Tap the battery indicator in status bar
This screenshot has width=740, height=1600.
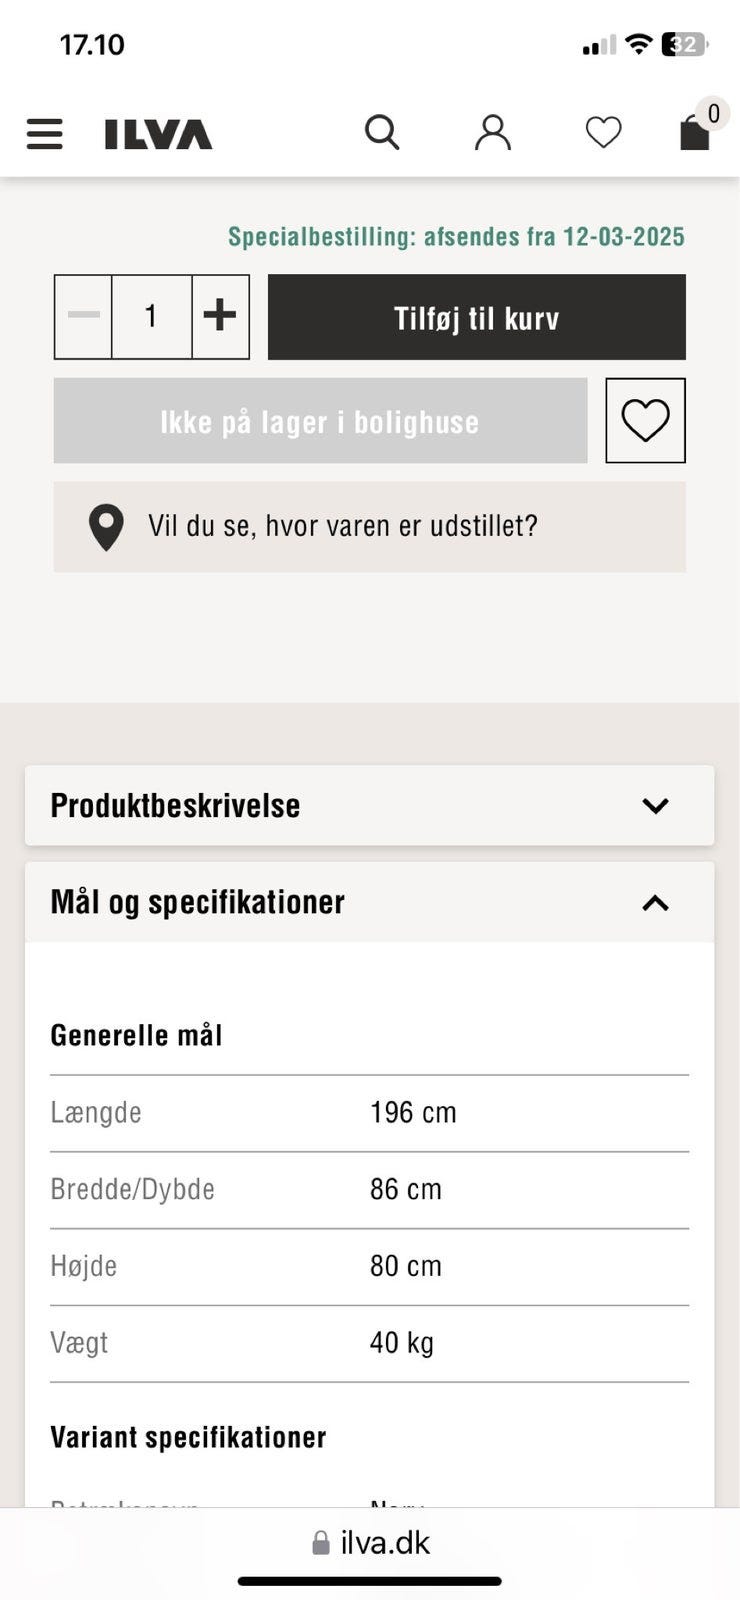pyautogui.click(x=684, y=45)
